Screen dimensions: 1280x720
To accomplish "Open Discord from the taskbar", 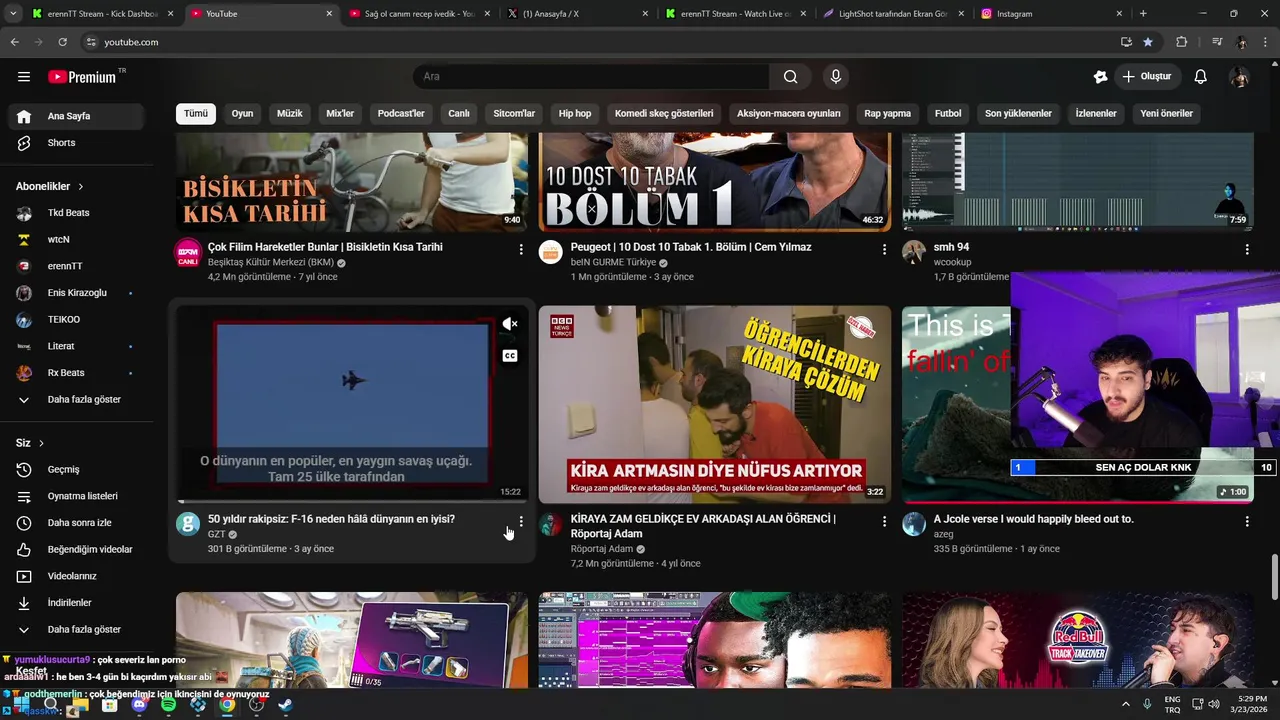I will [x=139, y=705].
